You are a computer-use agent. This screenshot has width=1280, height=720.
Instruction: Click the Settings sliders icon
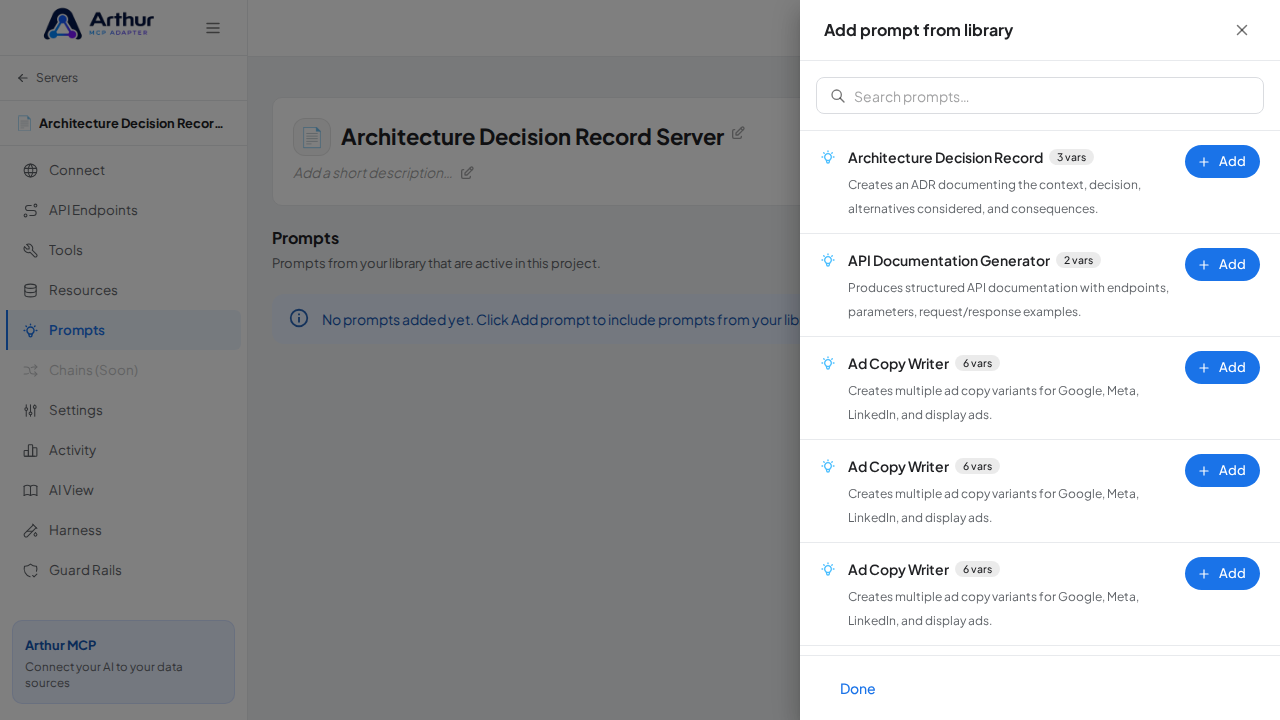click(x=31, y=410)
